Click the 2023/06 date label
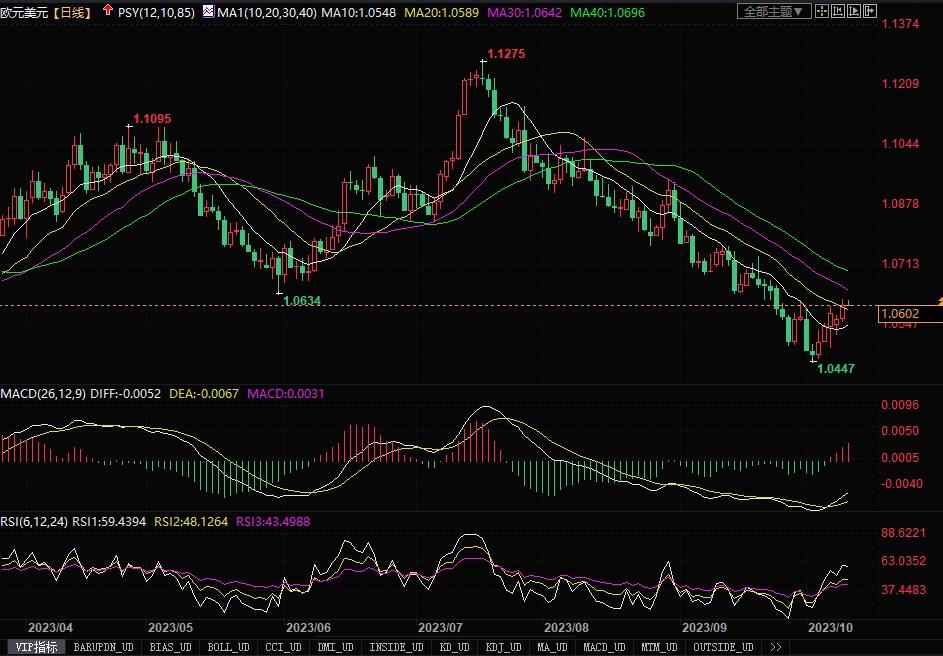Screen dimensions: 943x656 [x=308, y=628]
